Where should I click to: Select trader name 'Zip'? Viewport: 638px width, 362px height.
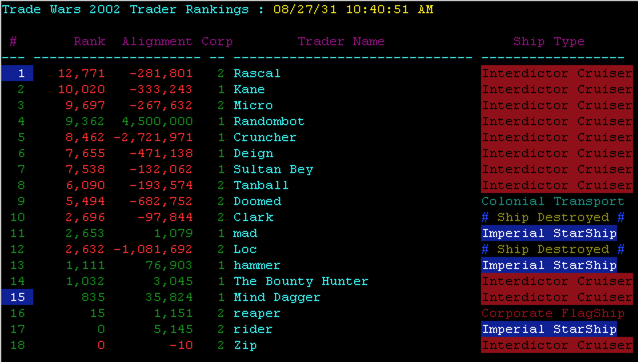[245, 345]
